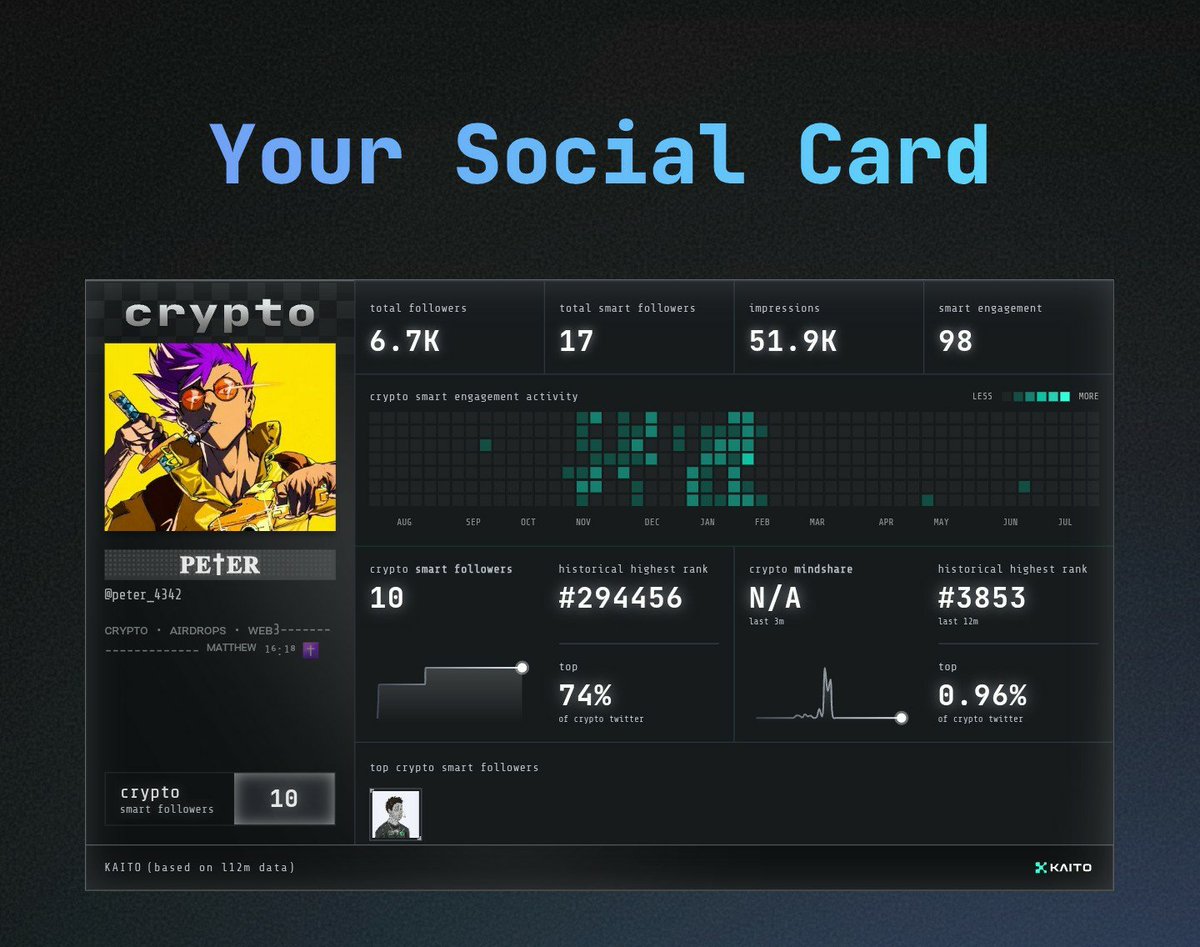This screenshot has height=947, width=1200.
Task: Click the 'MATTHEW 16:18' bio text
Action: pyautogui.click(x=249, y=649)
